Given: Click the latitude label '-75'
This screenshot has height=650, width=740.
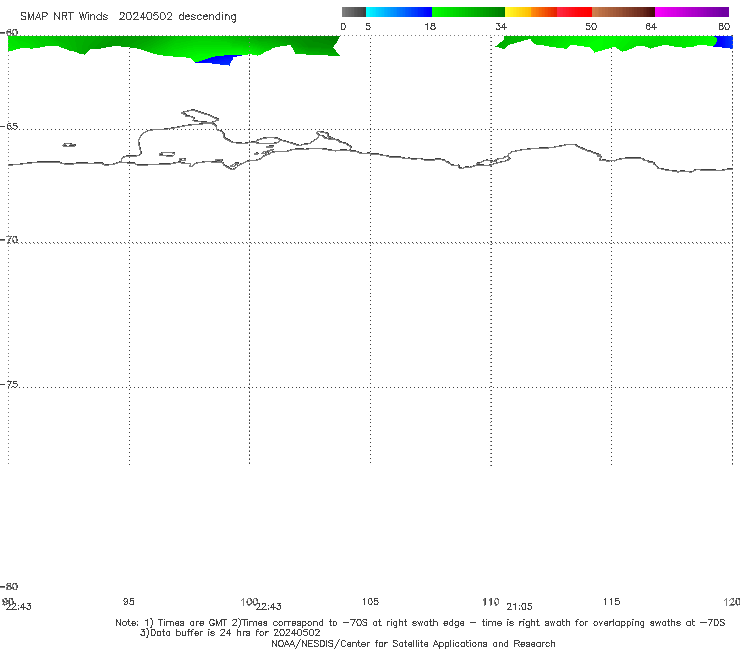Looking at the screenshot, I should pos(9,384).
